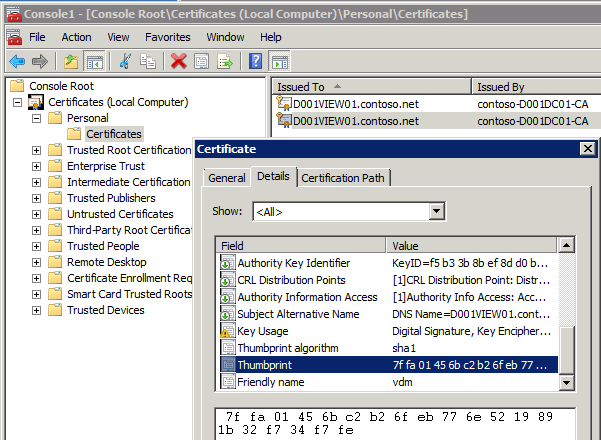Open the Favorites menu
The width and height of the screenshot is (601, 440).
point(167,37)
